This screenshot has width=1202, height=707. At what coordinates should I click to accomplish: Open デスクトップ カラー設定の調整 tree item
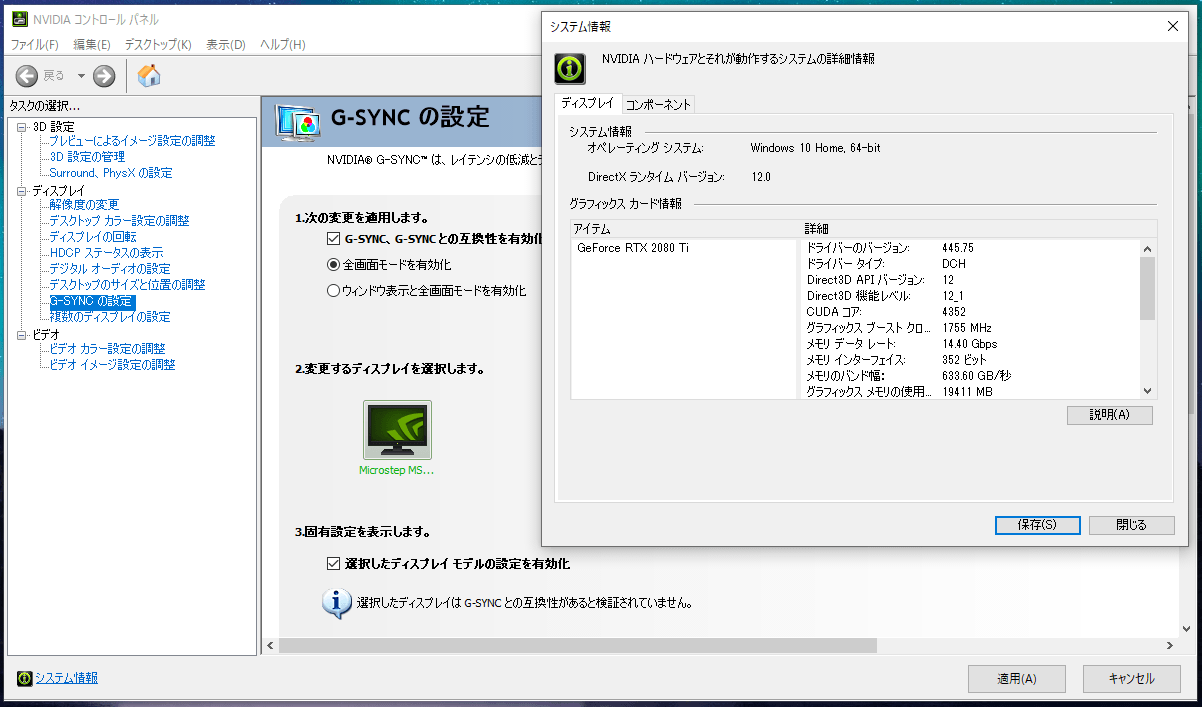click(x=119, y=221)
